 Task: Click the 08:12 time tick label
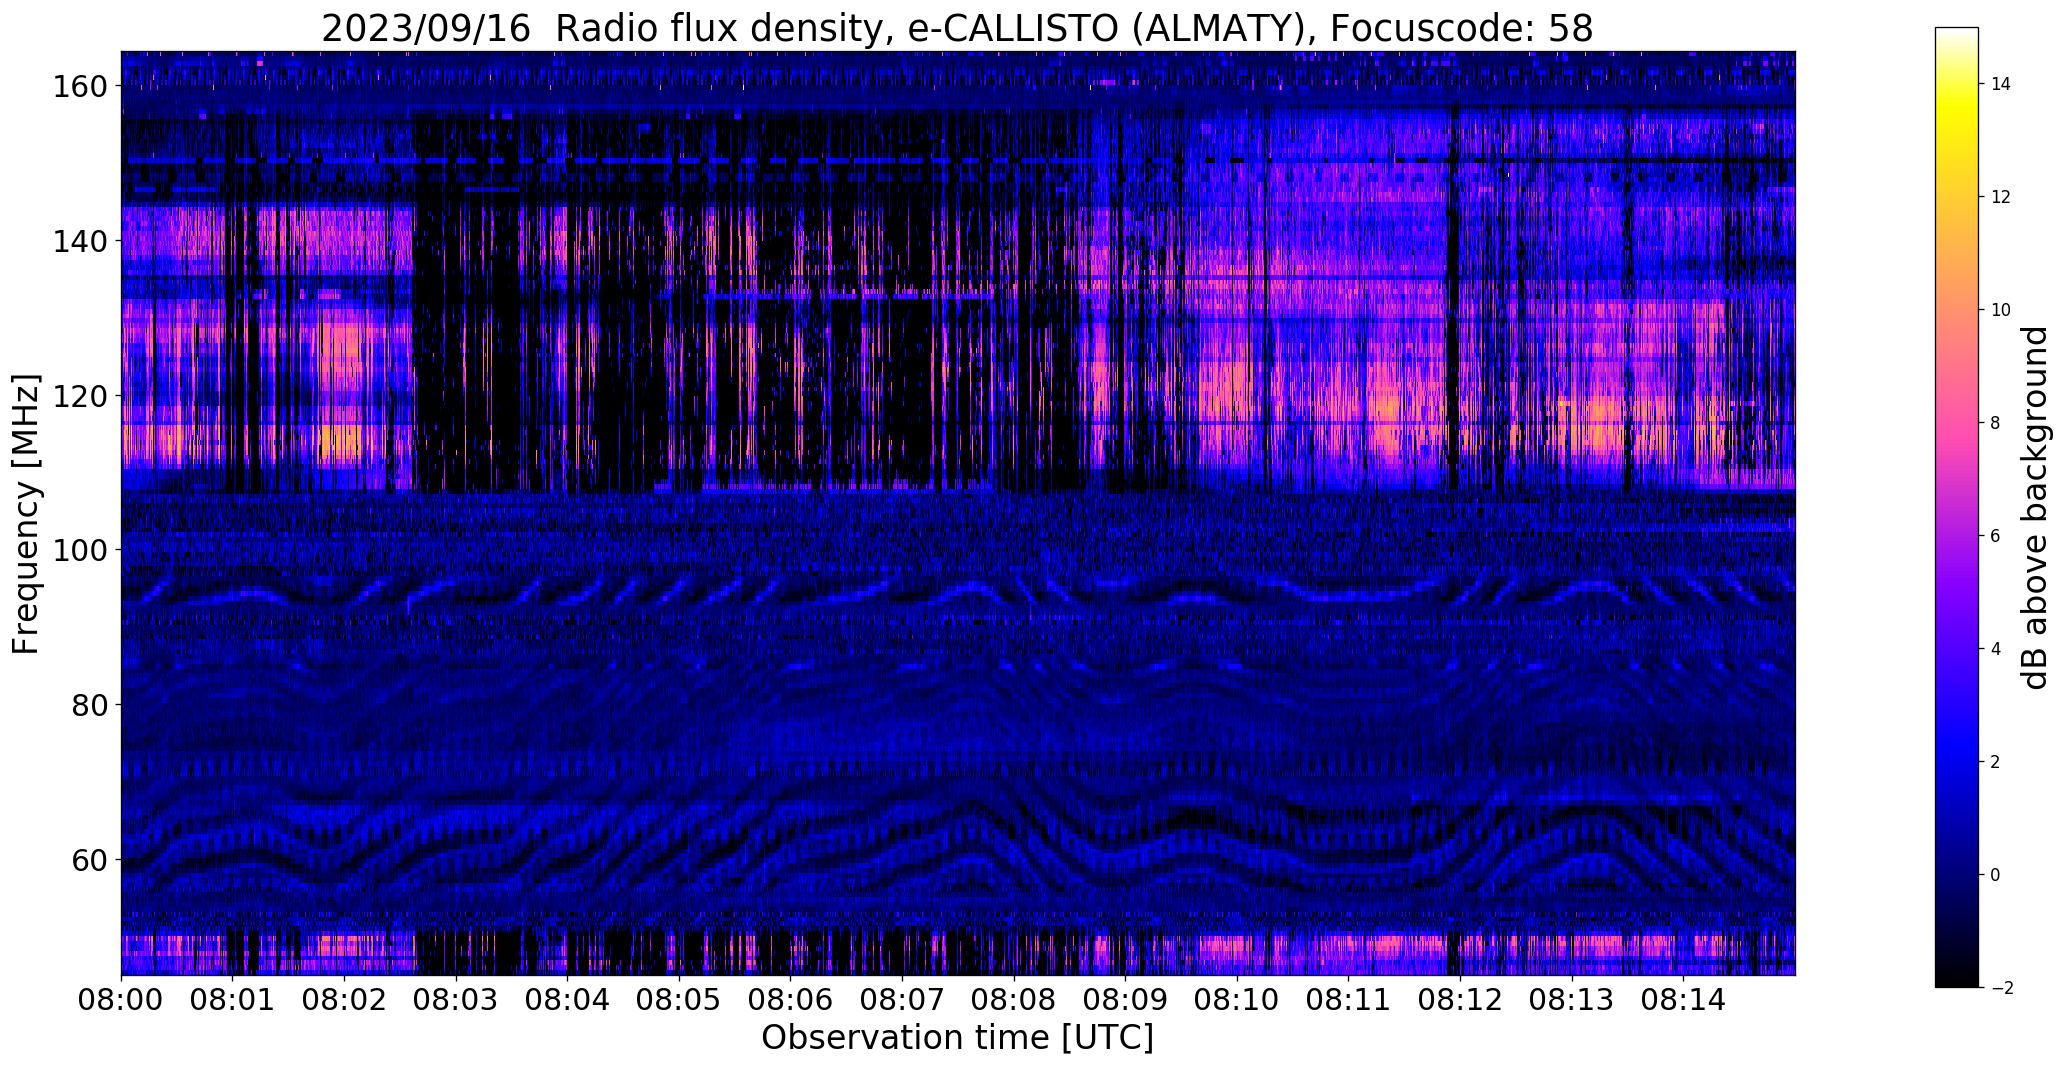point(1460,1000)
